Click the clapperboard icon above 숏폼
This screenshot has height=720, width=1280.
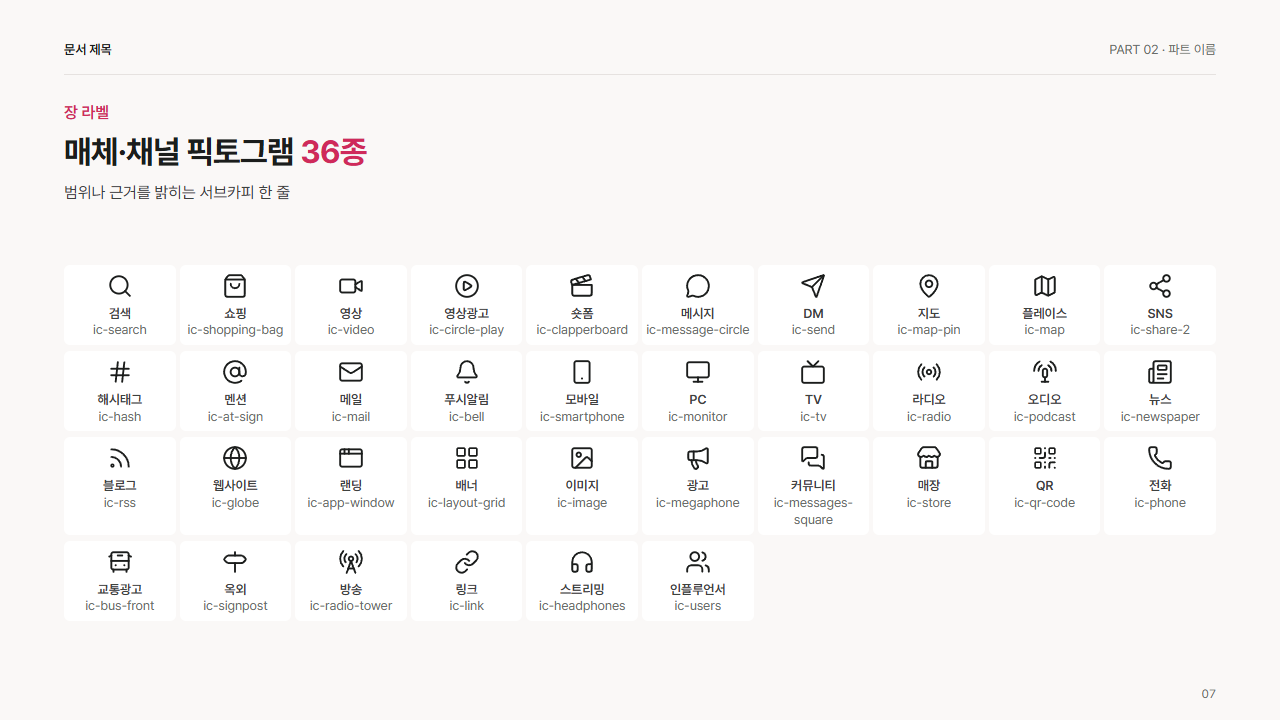[x=582, y=286]
